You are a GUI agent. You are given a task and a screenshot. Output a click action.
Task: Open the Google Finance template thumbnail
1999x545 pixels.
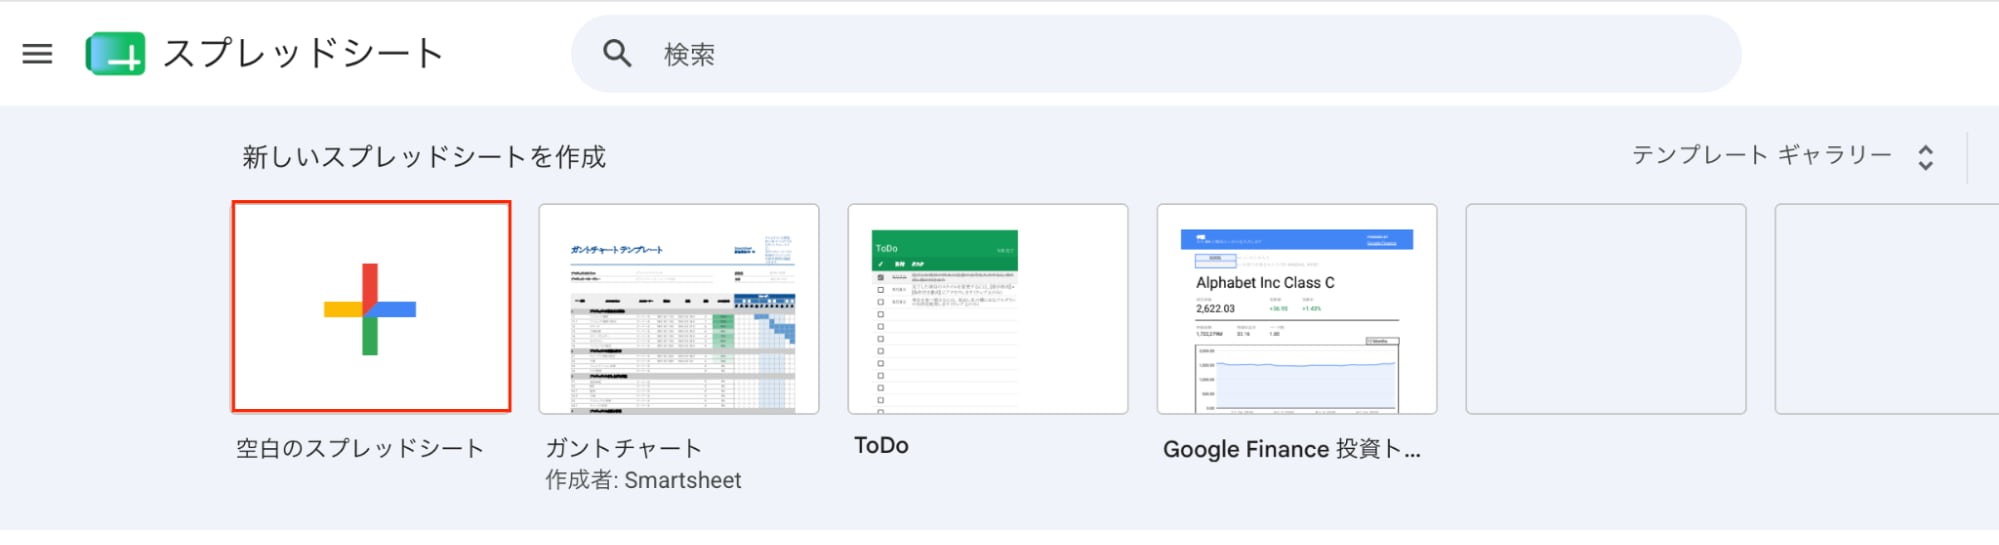(1297, 309)
